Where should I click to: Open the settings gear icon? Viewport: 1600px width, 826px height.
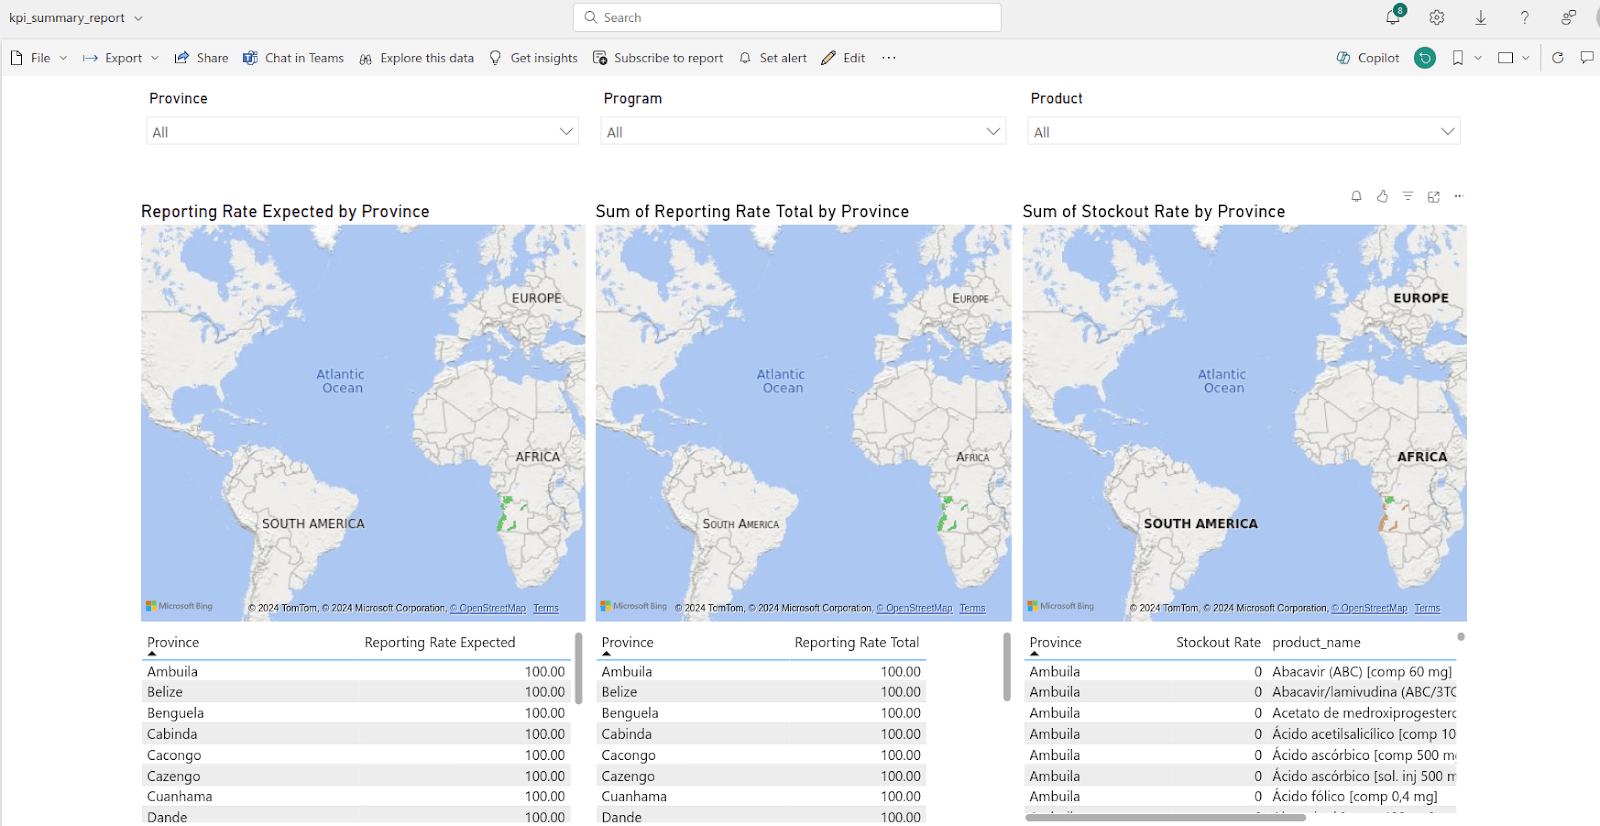1437,17
